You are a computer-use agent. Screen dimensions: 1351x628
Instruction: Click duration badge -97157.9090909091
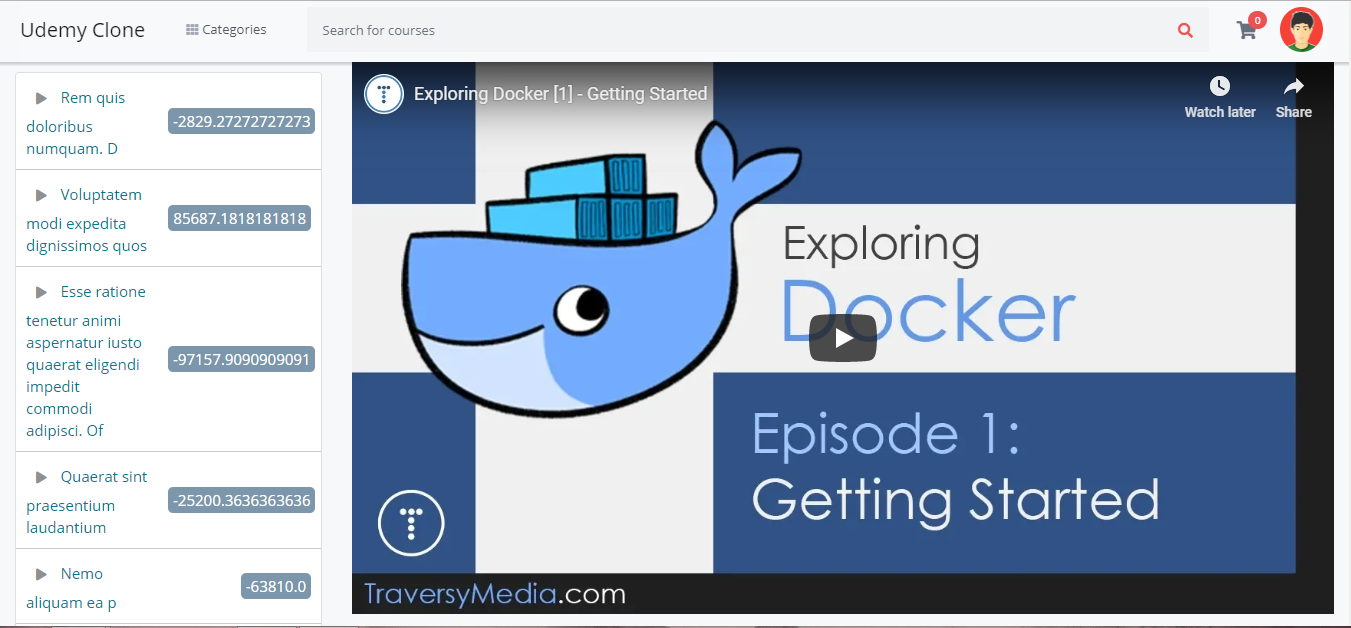coord(241,359)
